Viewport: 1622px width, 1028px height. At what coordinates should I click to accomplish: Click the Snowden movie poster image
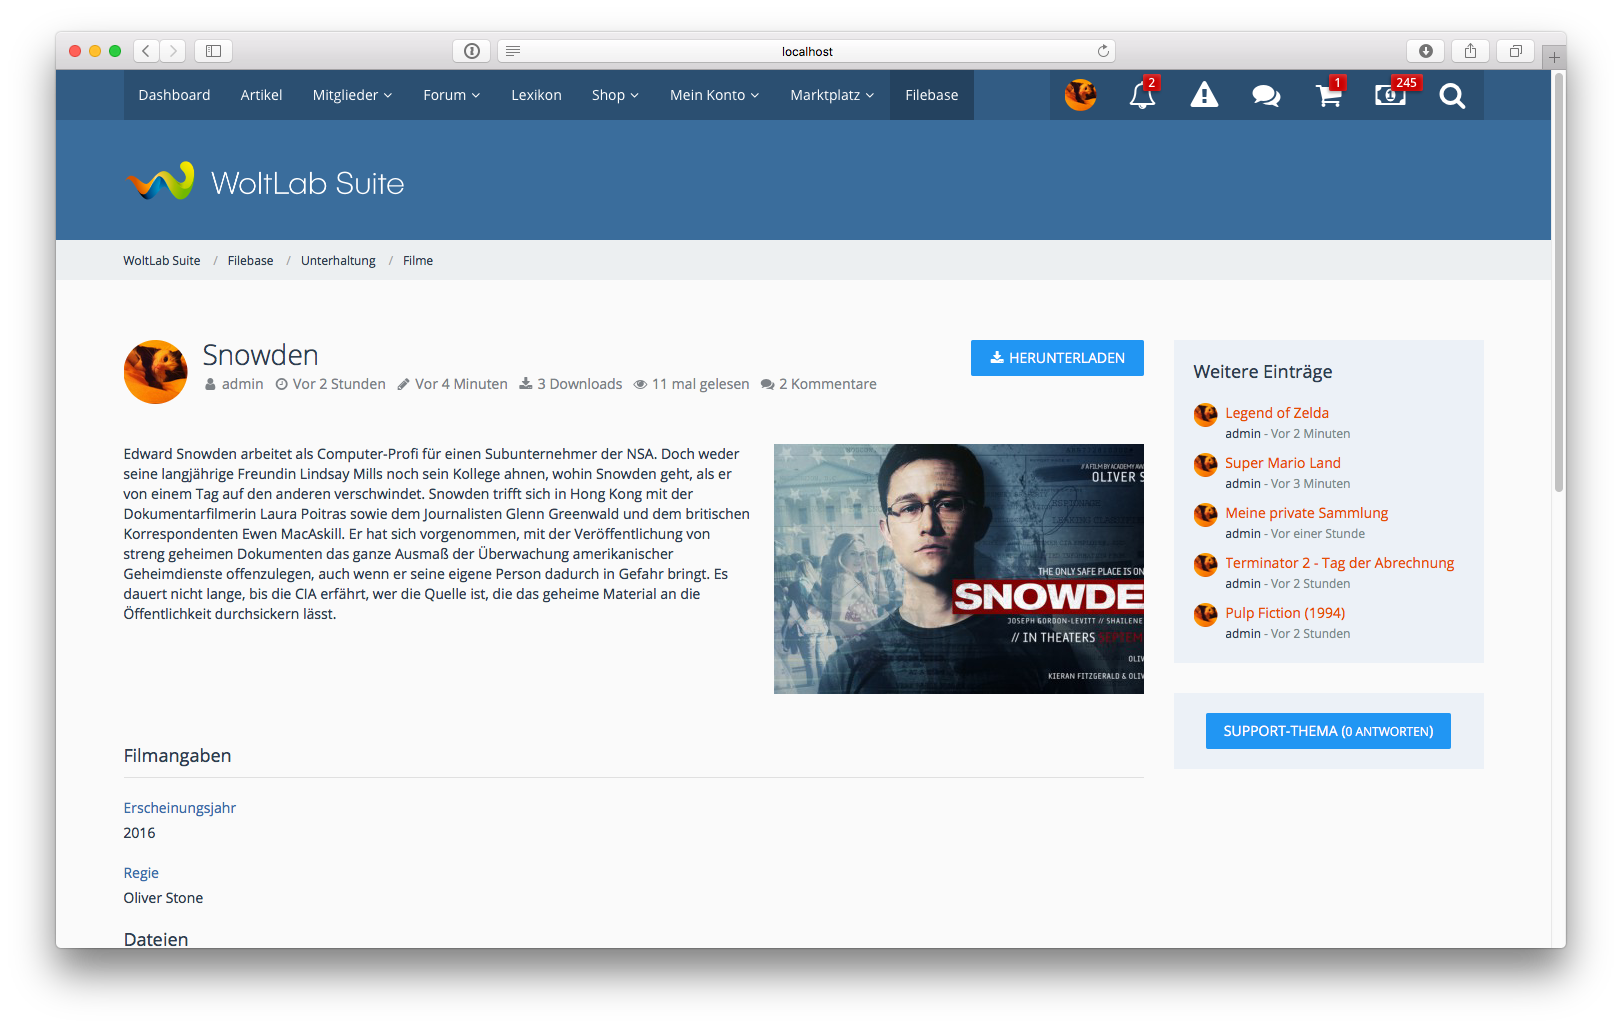pyautogui.click(x=958, y=569)
